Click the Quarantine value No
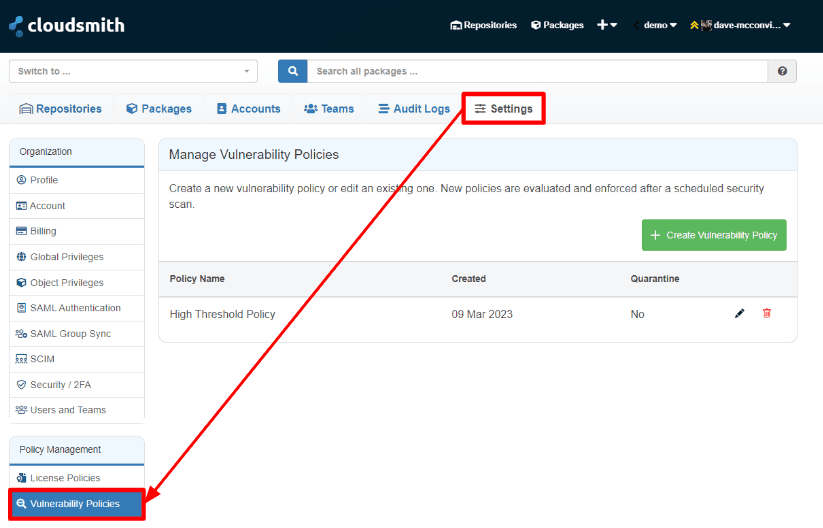The height and width of the screenshot is (528, 823). pos(637,314)
